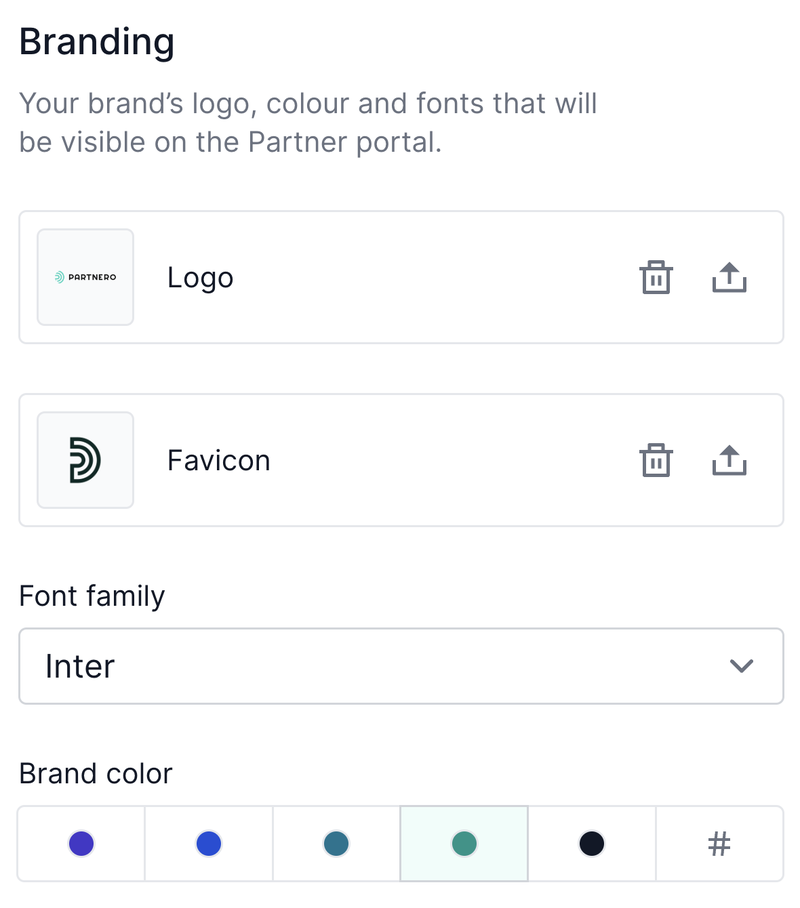Select the highlighted green brand color
This screenshot has height=908, width=800.
[x=464, y=844]
